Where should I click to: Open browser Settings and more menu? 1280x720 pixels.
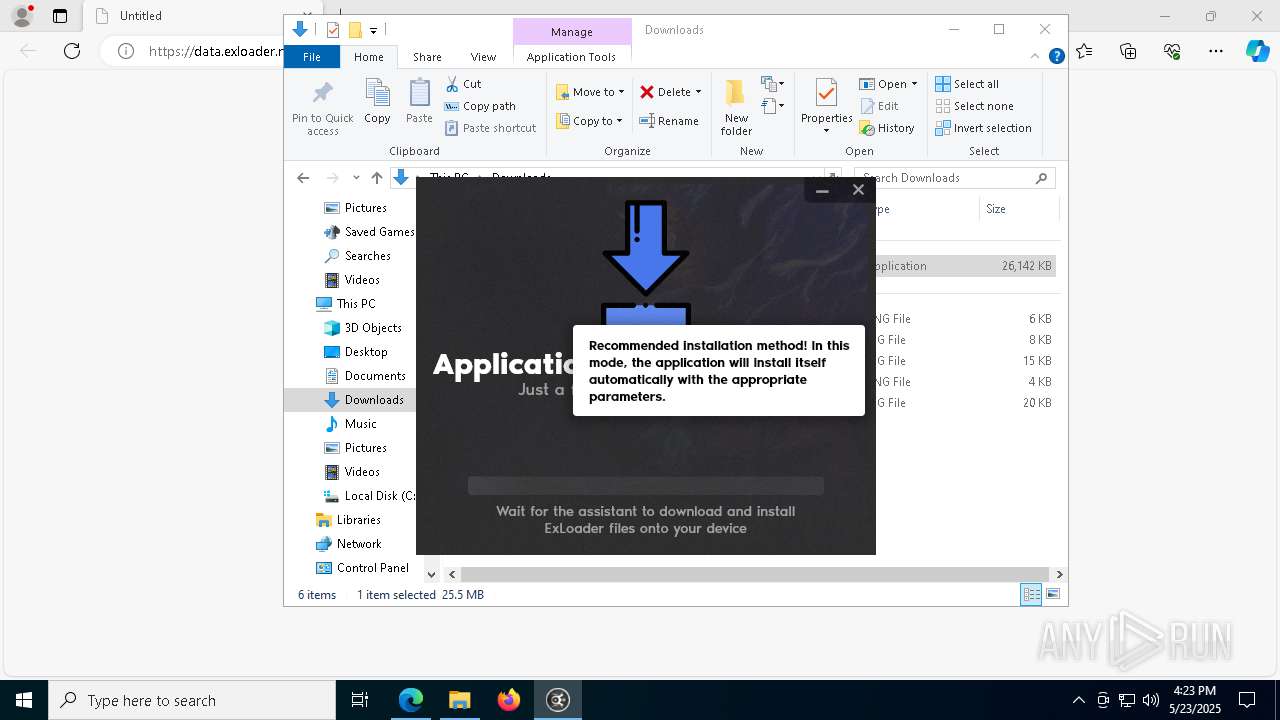(x=1215, y=51)
